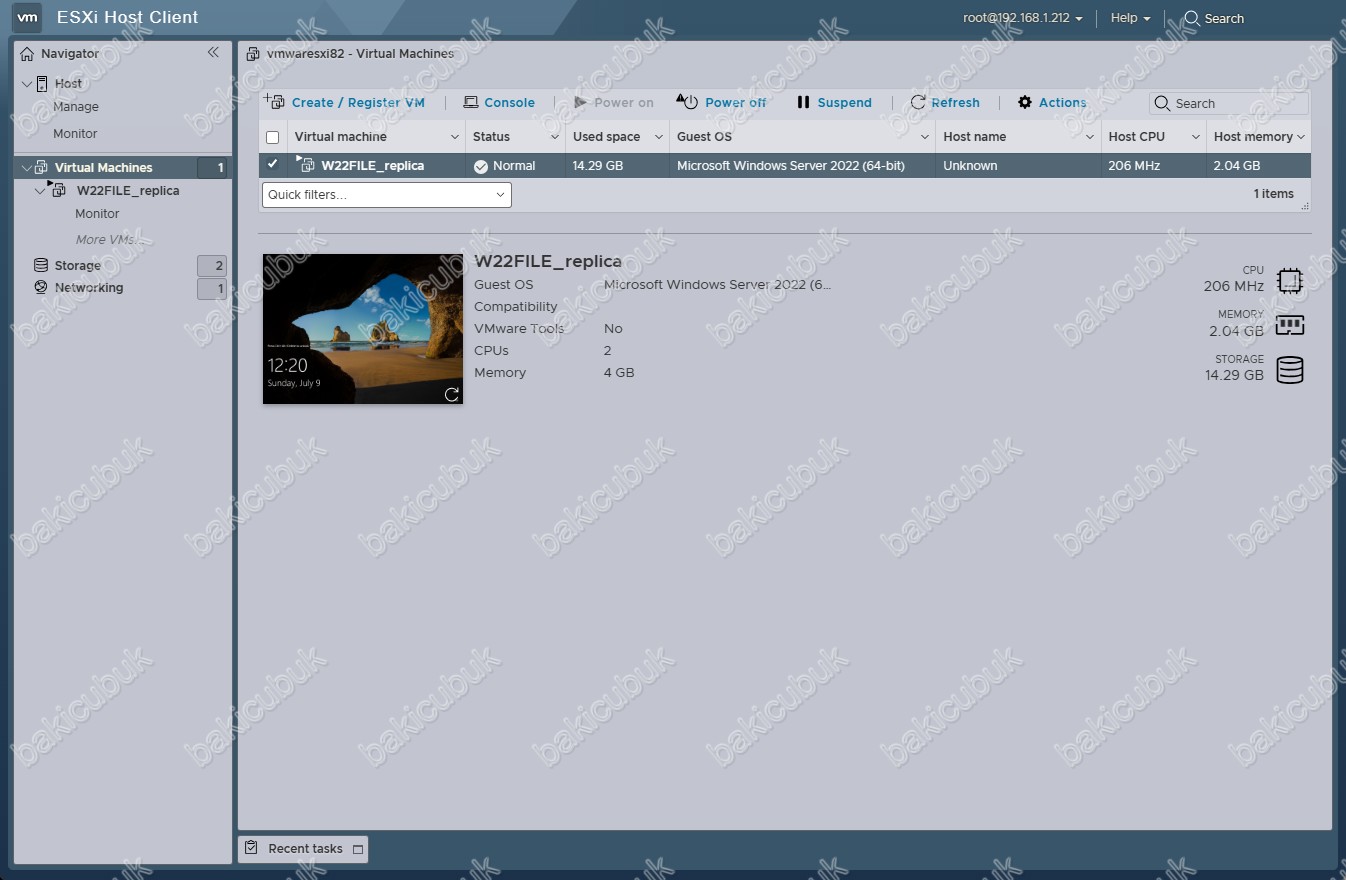Click the W22FILE_replica VM icon in Navigator tree
1346x880 pixels.
pyautogui.click(x=59, y=189)
